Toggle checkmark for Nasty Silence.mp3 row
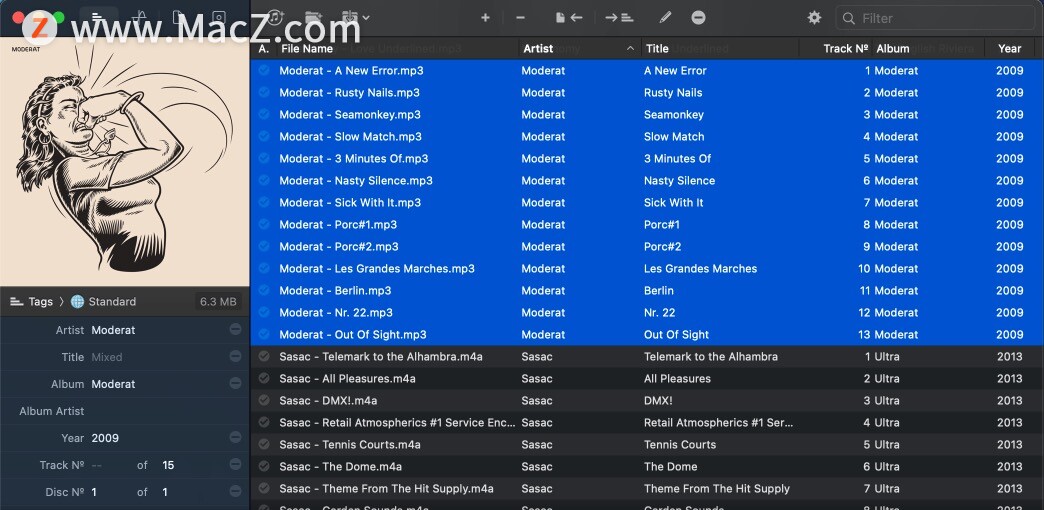This screenshot has height=510, width=1044. pos(264,180)
